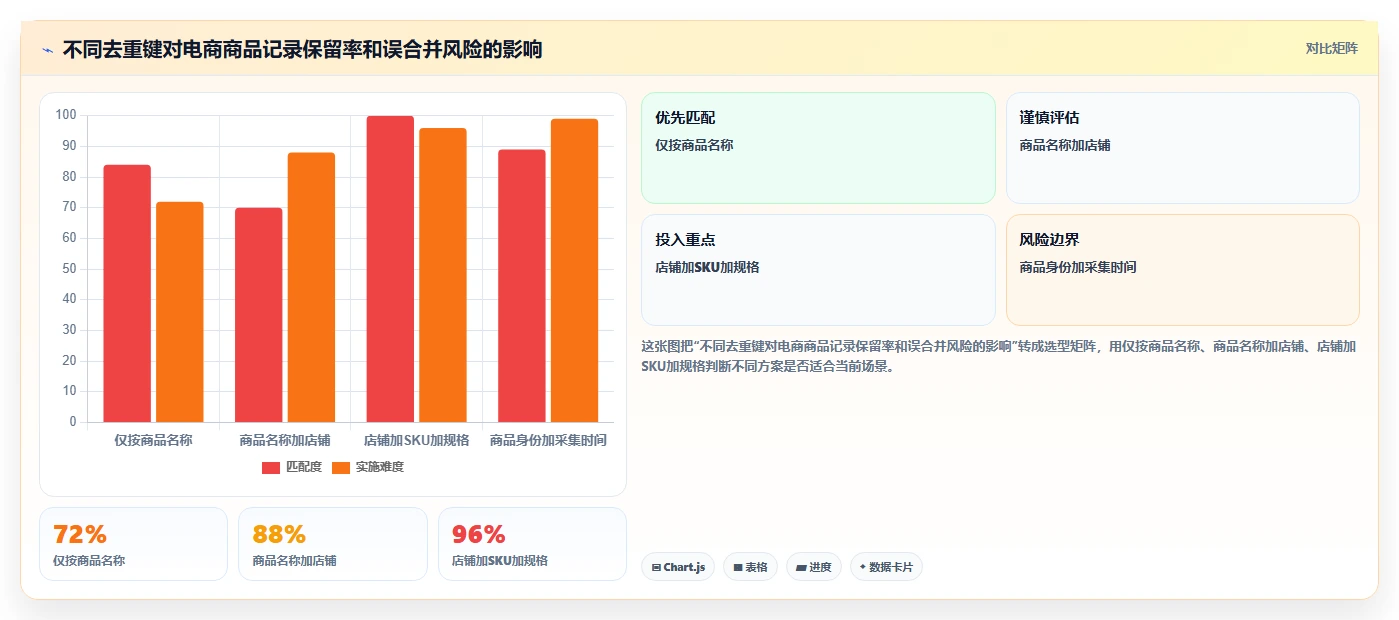
Task: Toggle the 匹配度 legend red swatch
Action: pos(271,467)
